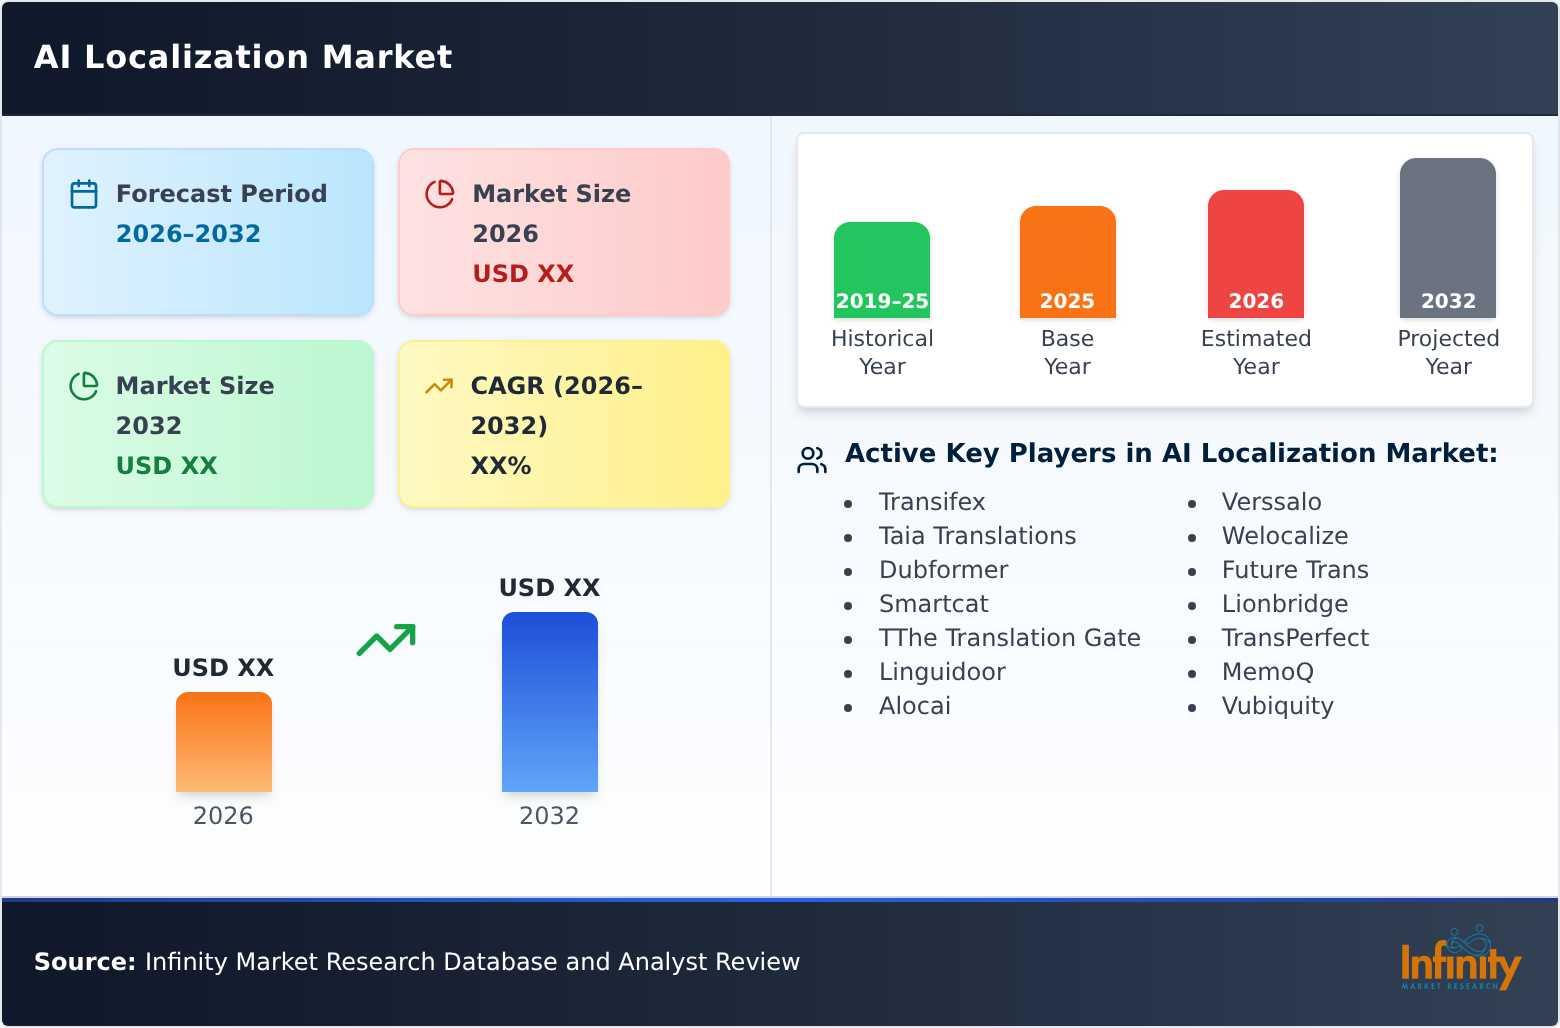1560x1028 pixels.
Task: Select Future Trans in the key players list
Action: 1295,570
